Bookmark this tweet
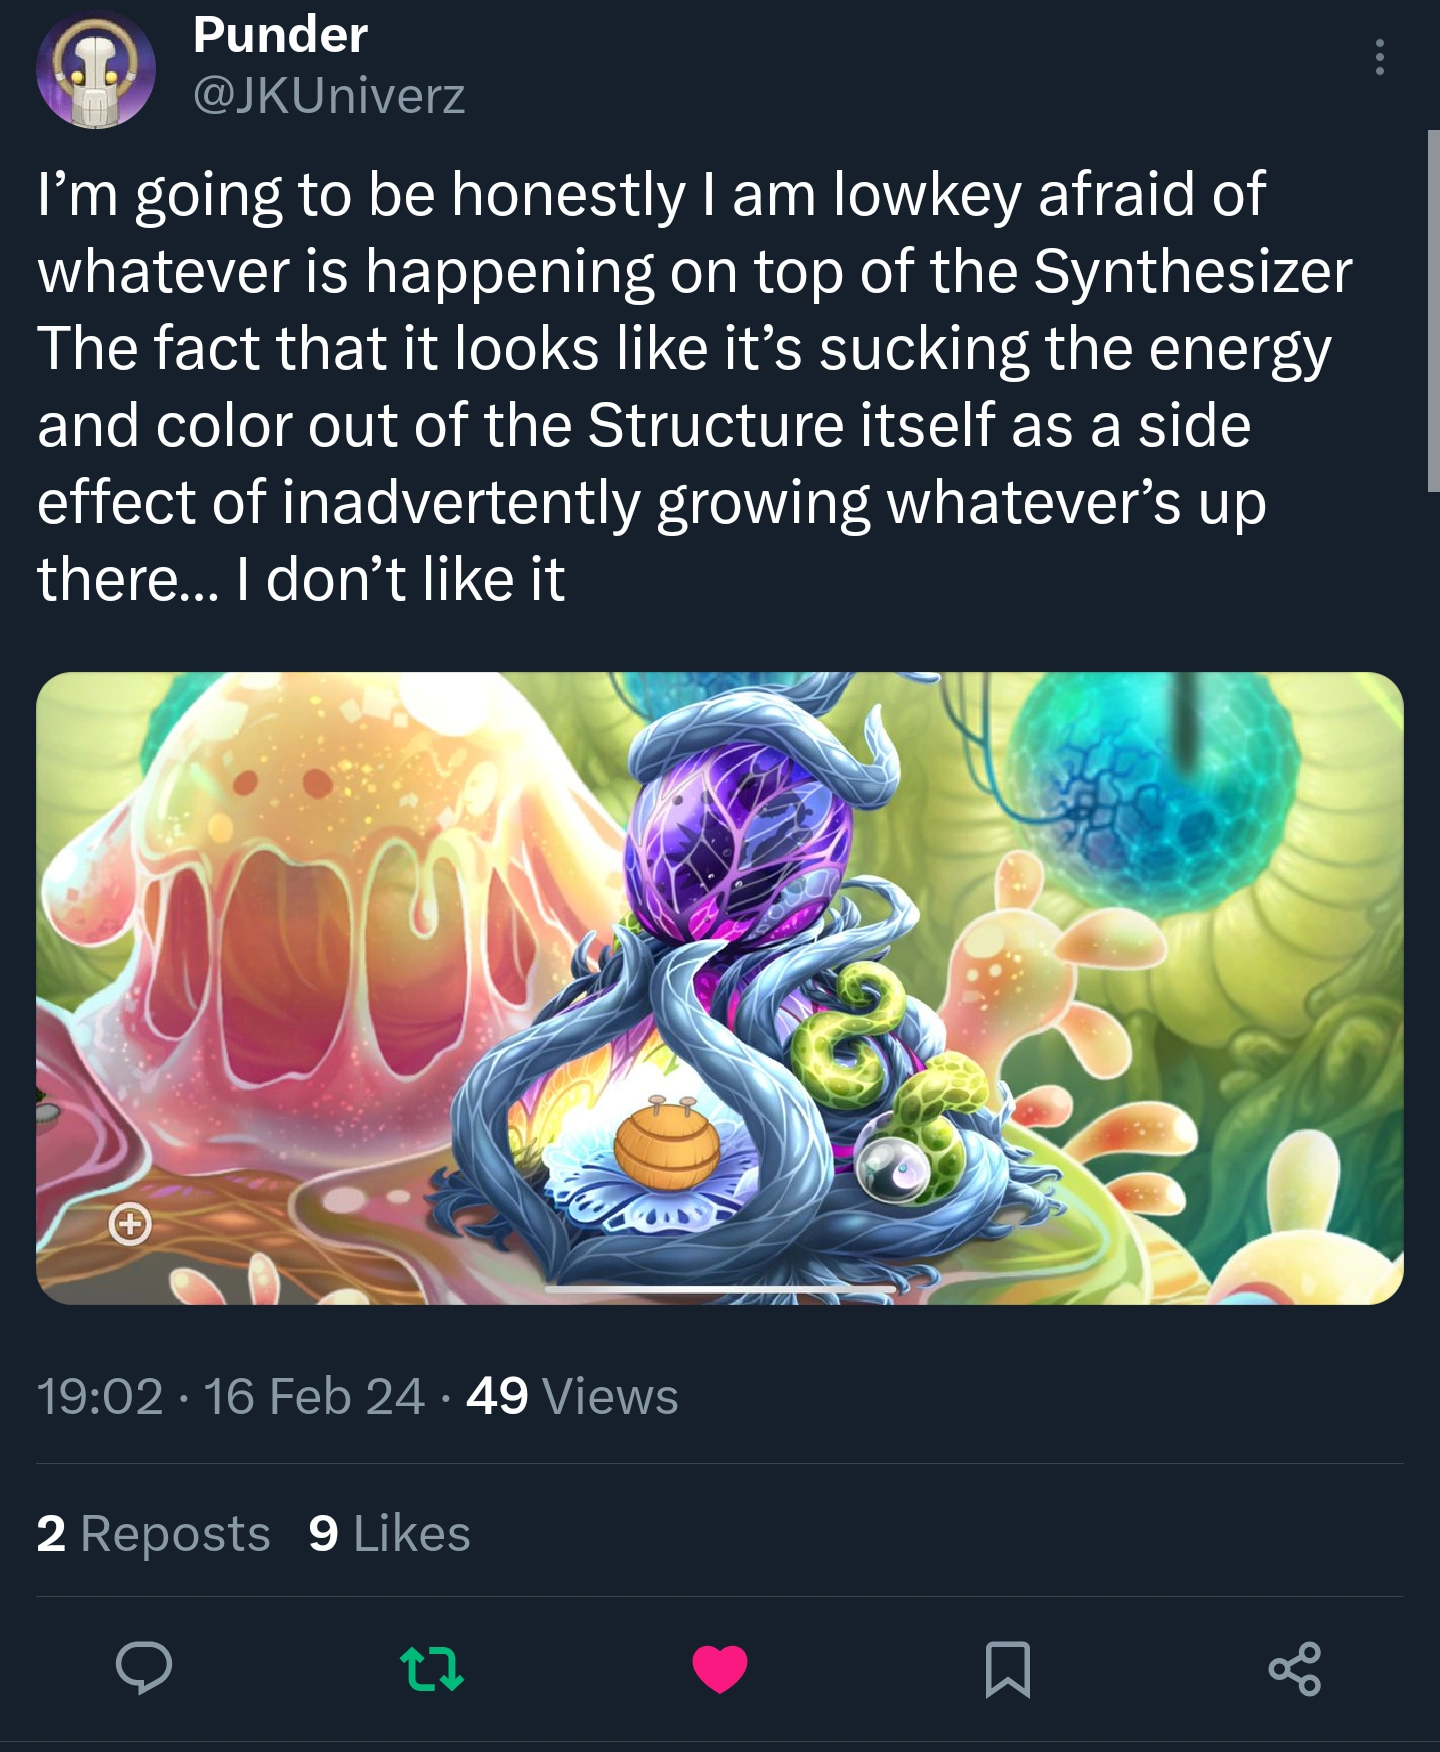 1007,1668
